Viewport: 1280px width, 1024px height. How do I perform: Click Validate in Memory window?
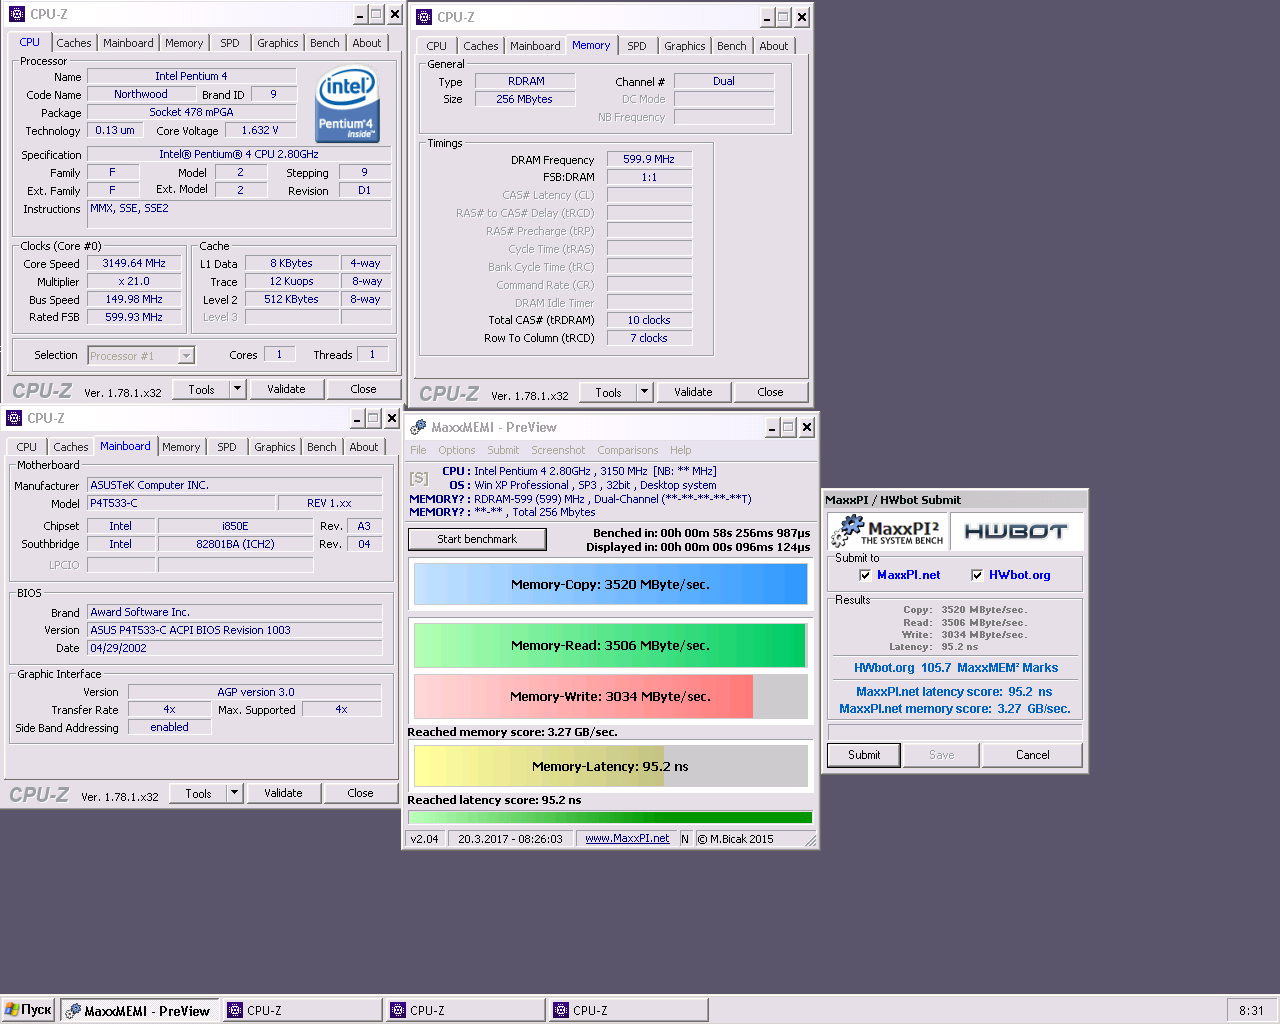(693, 392)
